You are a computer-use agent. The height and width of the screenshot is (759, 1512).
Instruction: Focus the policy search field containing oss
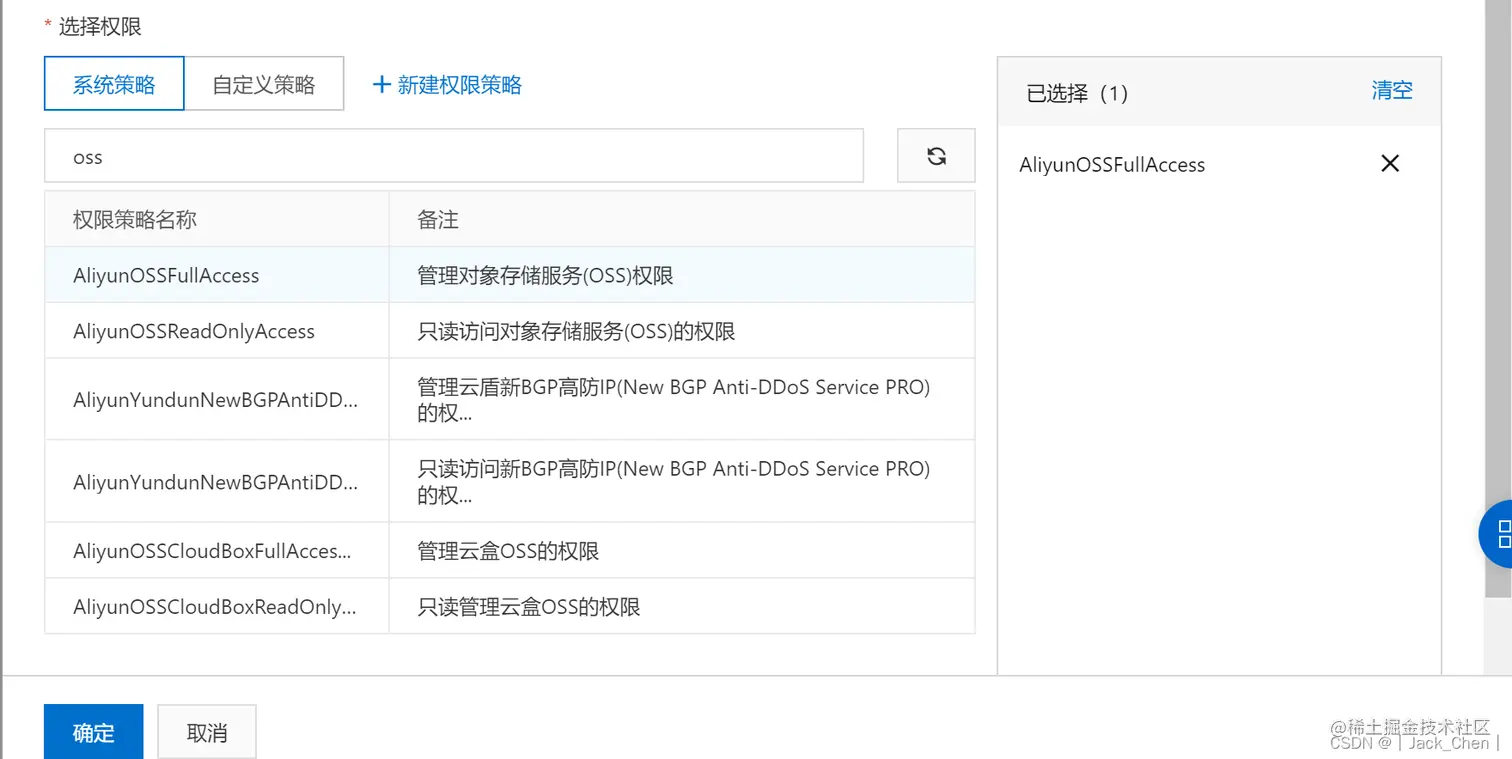pyautogui.click(x=454, y=156)
